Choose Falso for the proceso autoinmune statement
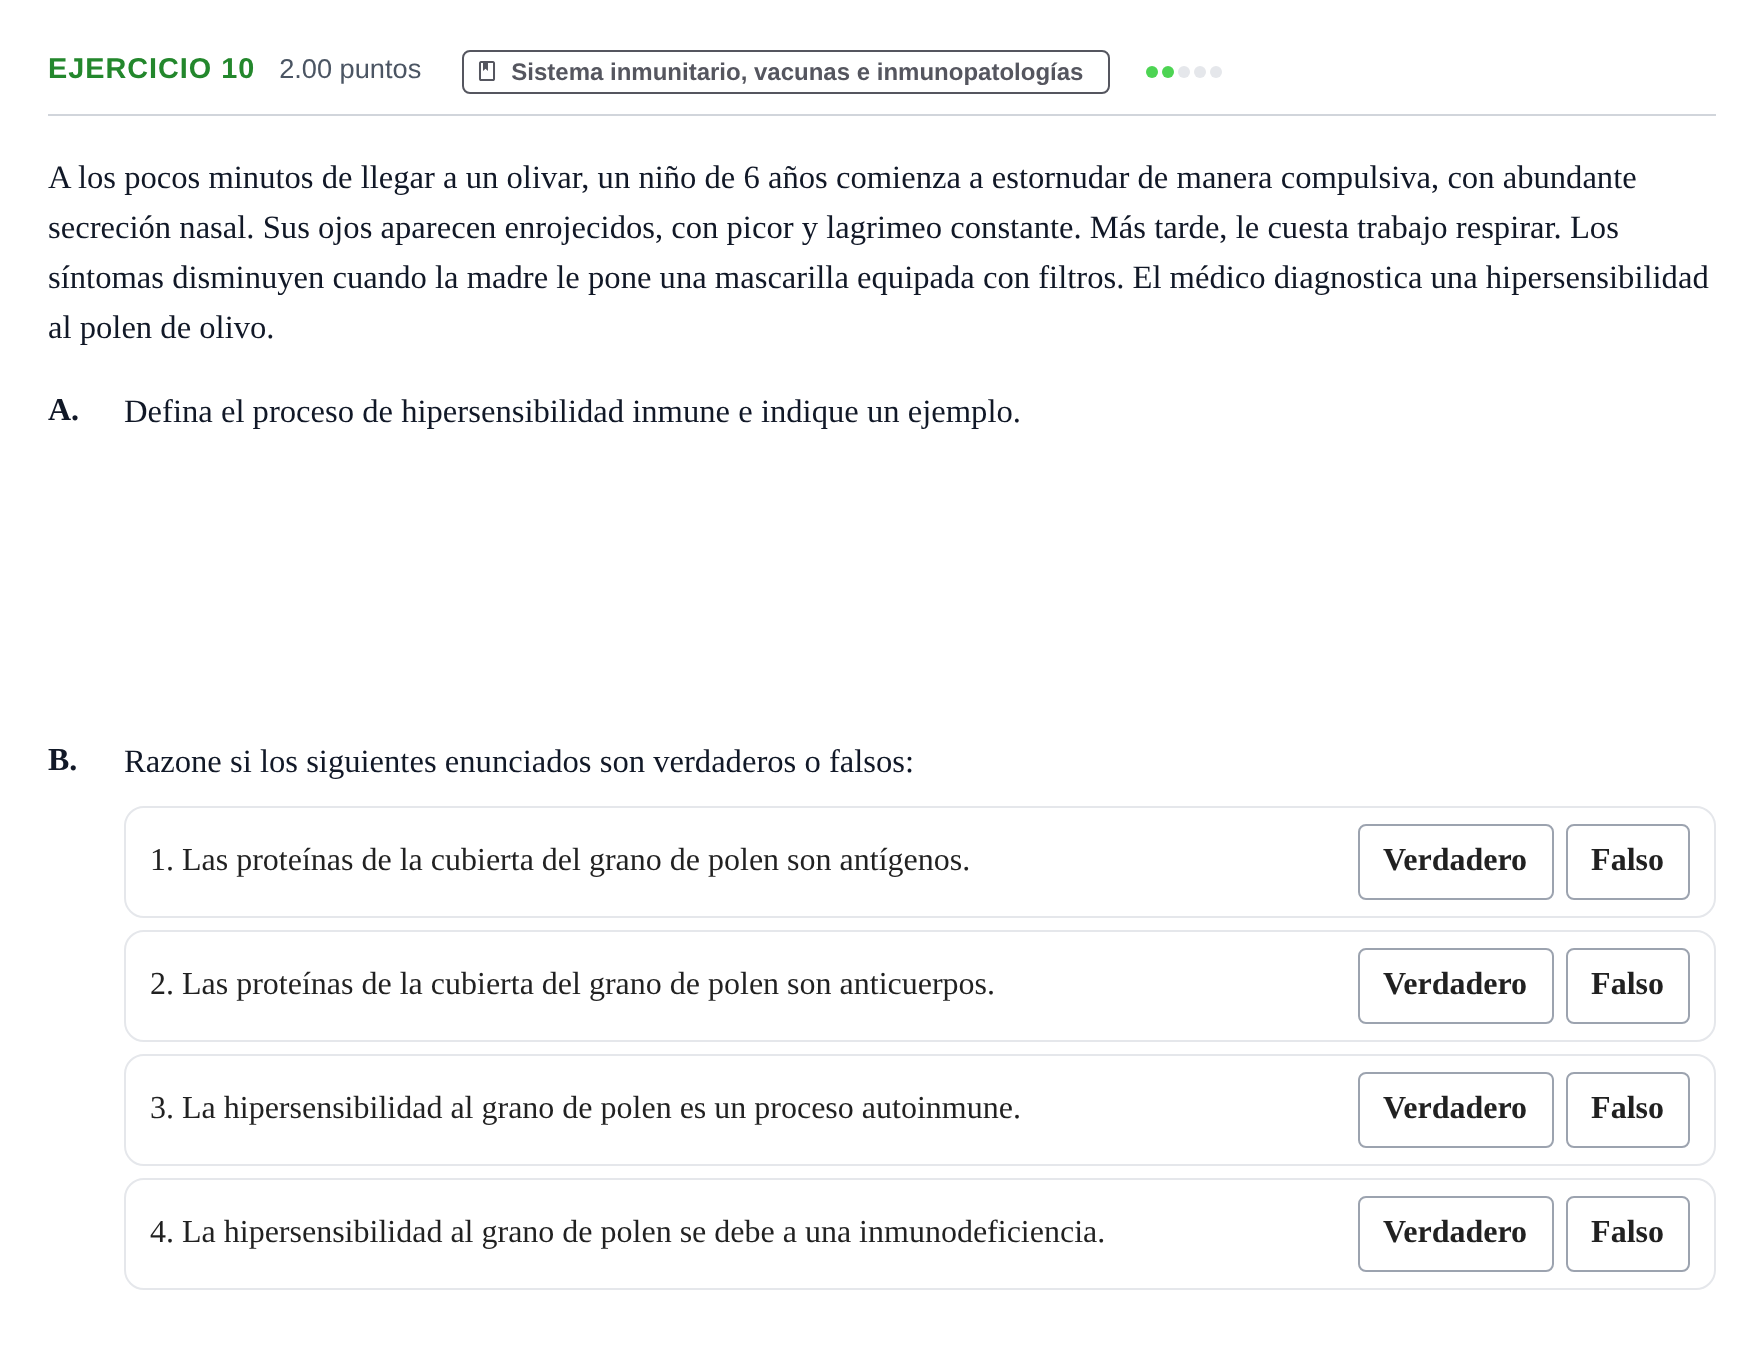Image resolution: width=1764 pixels, height=1368 pixels. 1627,1109
